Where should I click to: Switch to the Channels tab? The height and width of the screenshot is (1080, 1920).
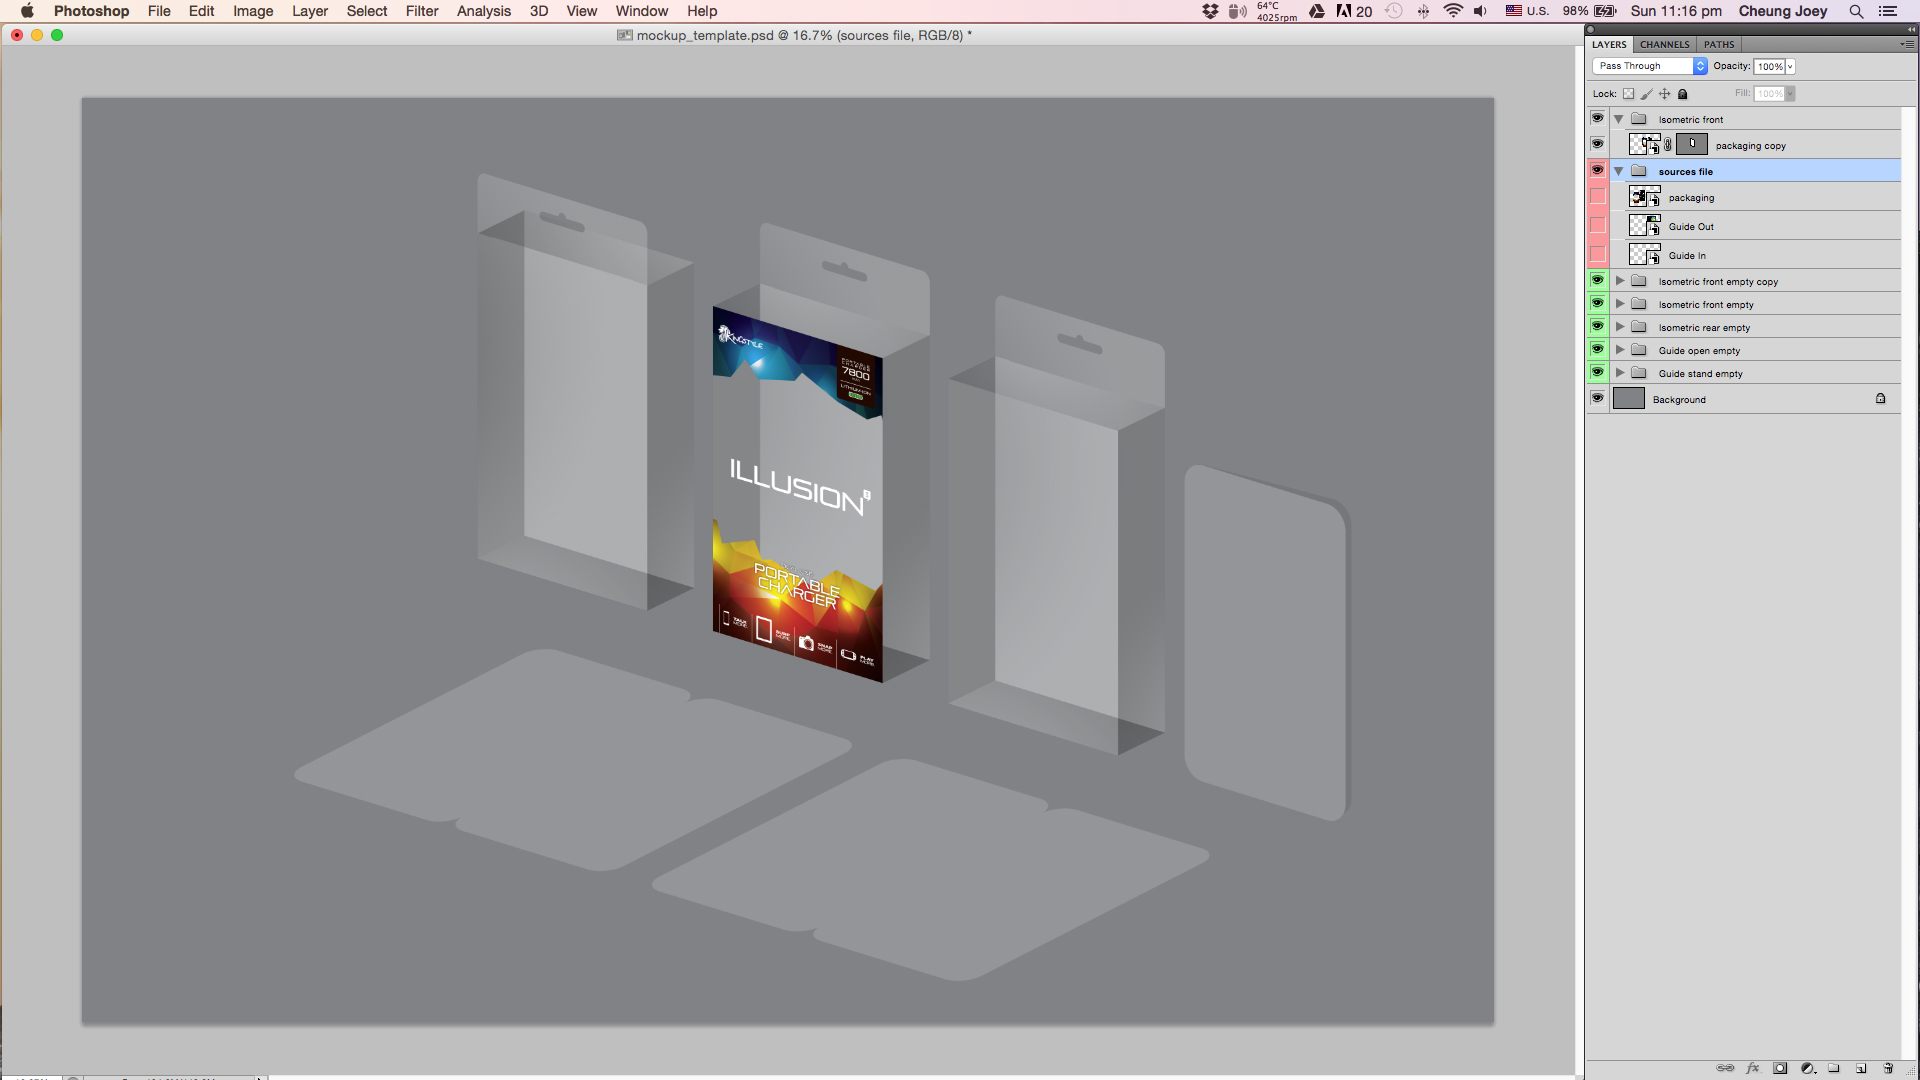click(1664, 44)
